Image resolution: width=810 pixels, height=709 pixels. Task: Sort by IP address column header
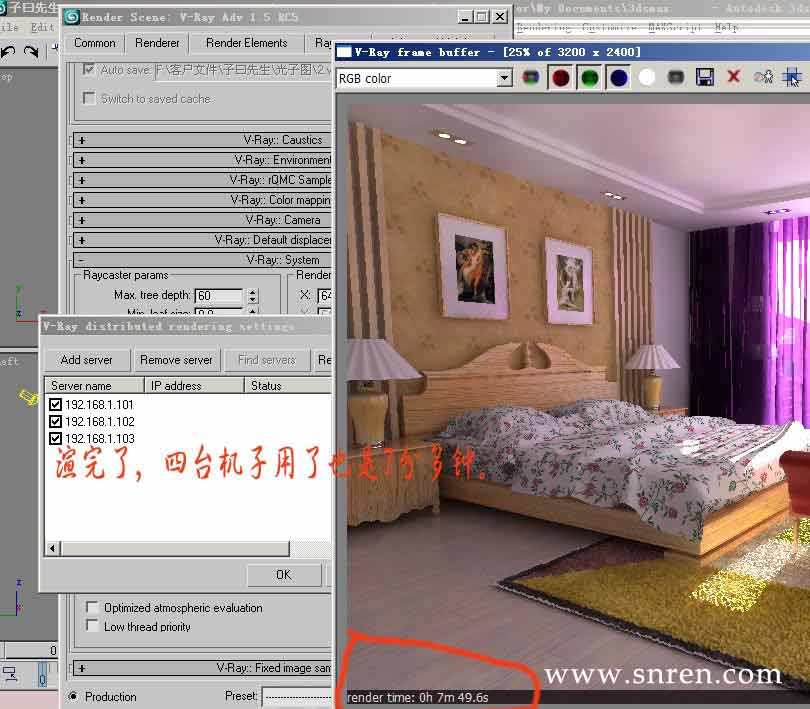pos(194,386)
